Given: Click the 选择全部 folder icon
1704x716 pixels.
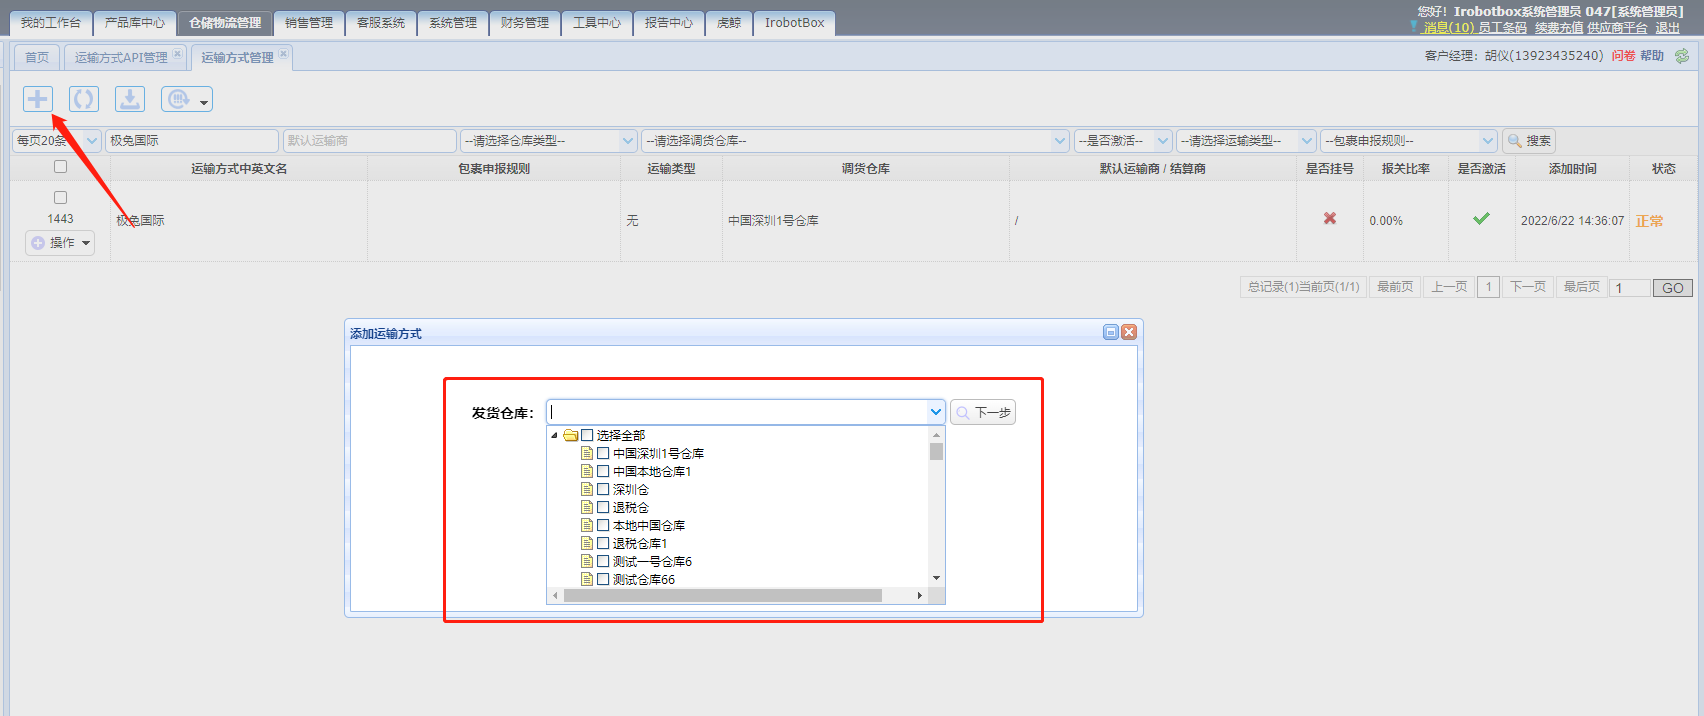Looking at the screenshot, I should point(571,435).
